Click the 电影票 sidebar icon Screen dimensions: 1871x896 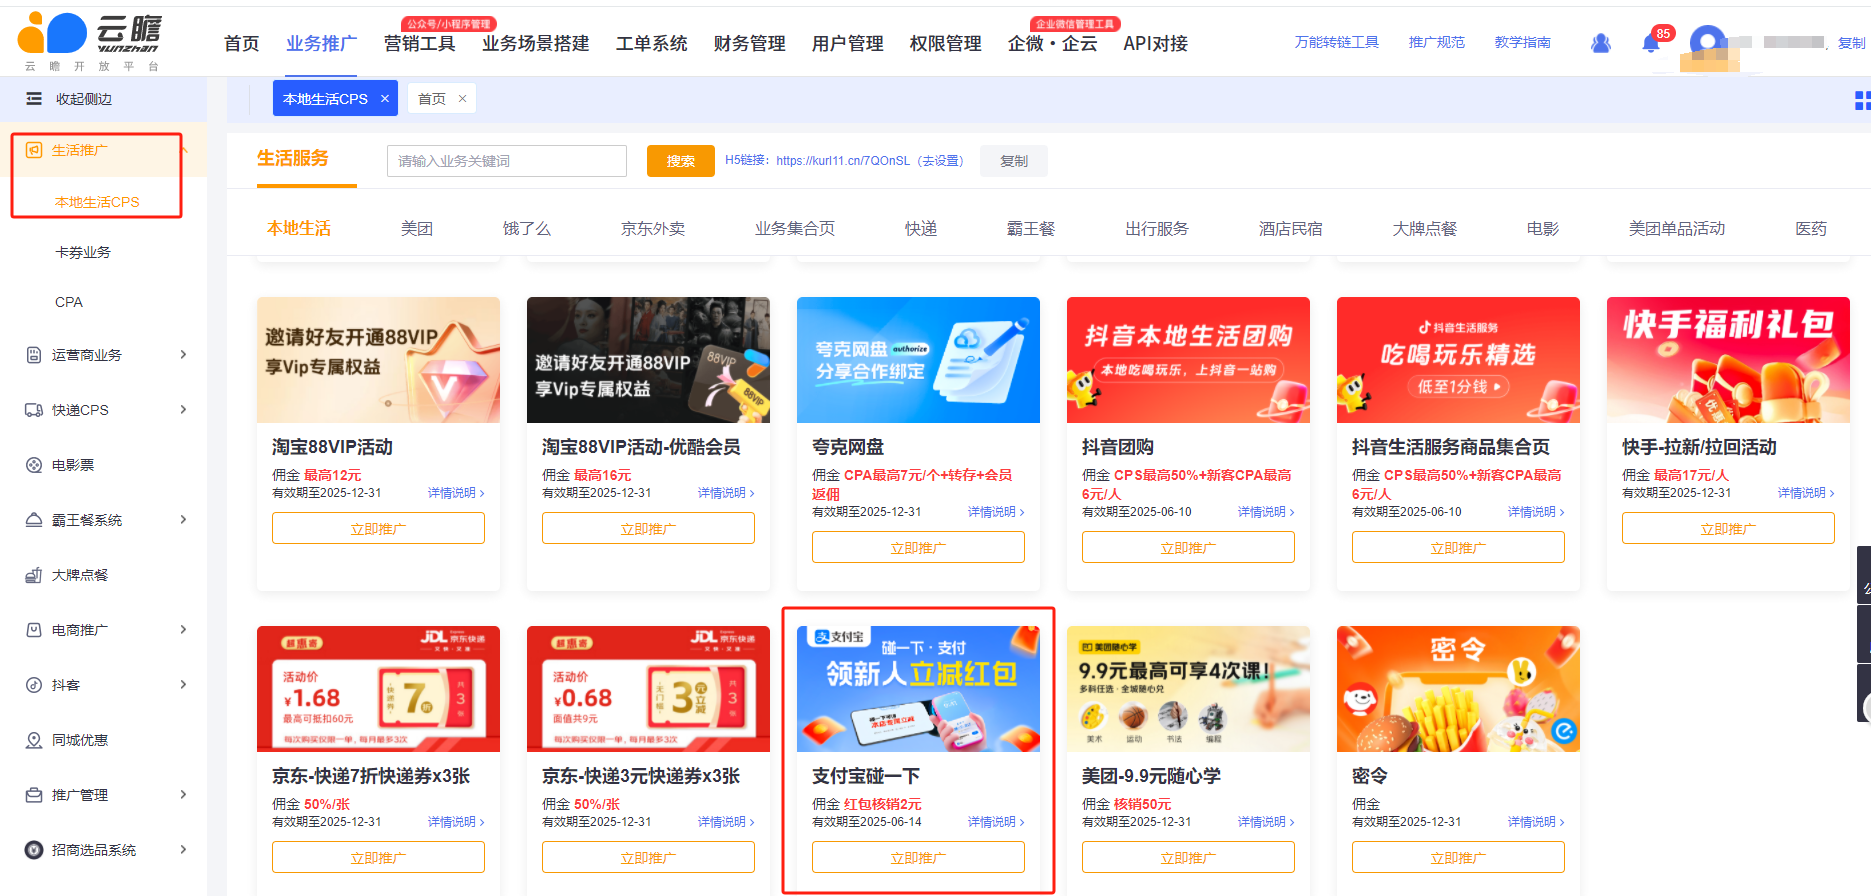[x=33, y=465]
